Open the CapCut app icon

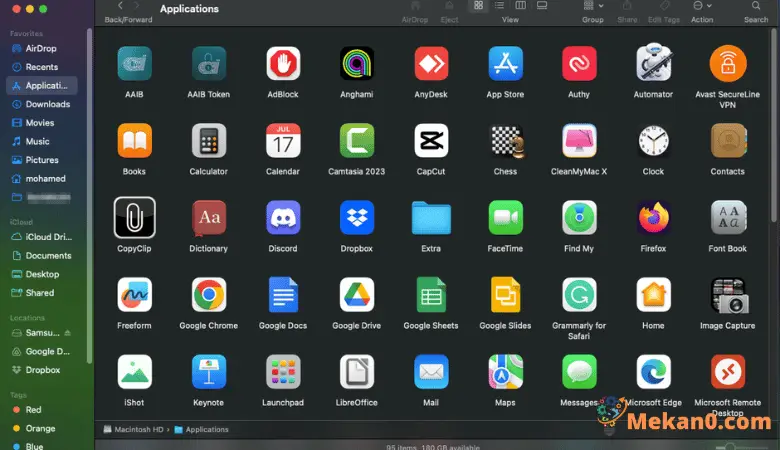tap(431, 141)
